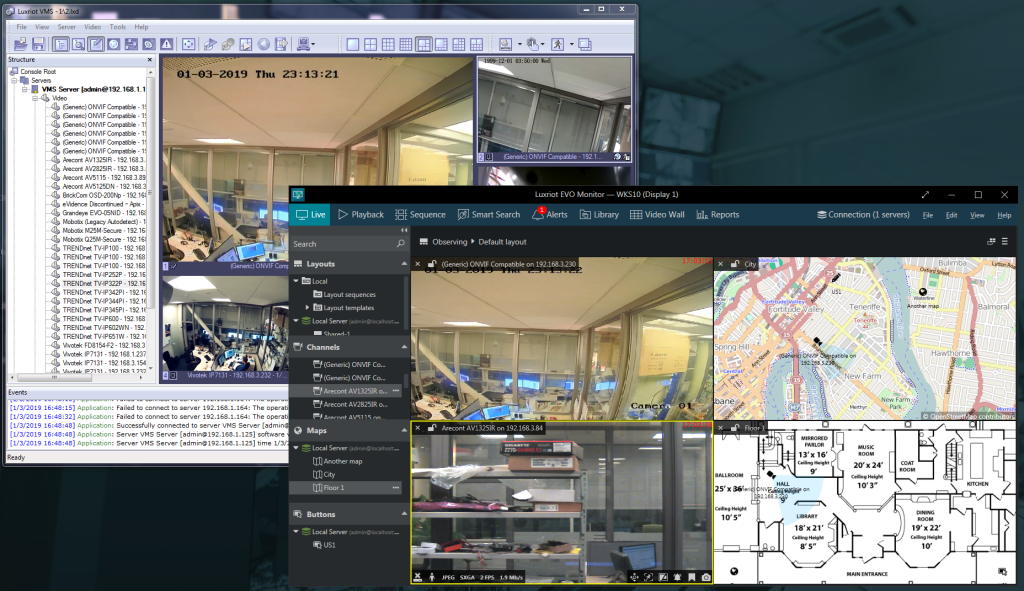Viewport: 1024px width, 591px height.
Task: Click the motion person icon on Arecont tile bottom bar
Action: [432, 577]
